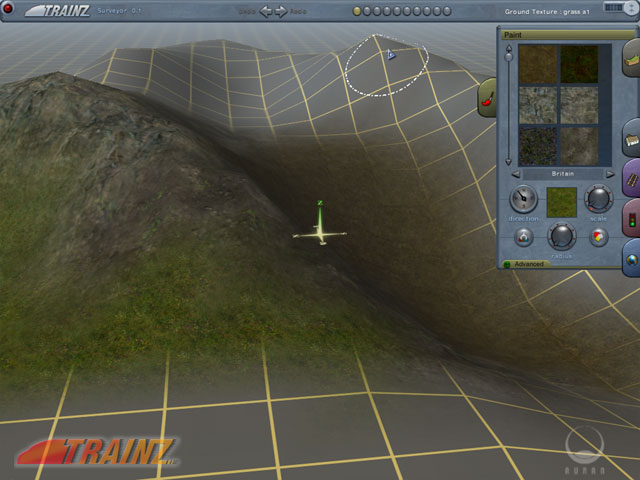Switch to the next region after Britain

click(x=610, y=174)
